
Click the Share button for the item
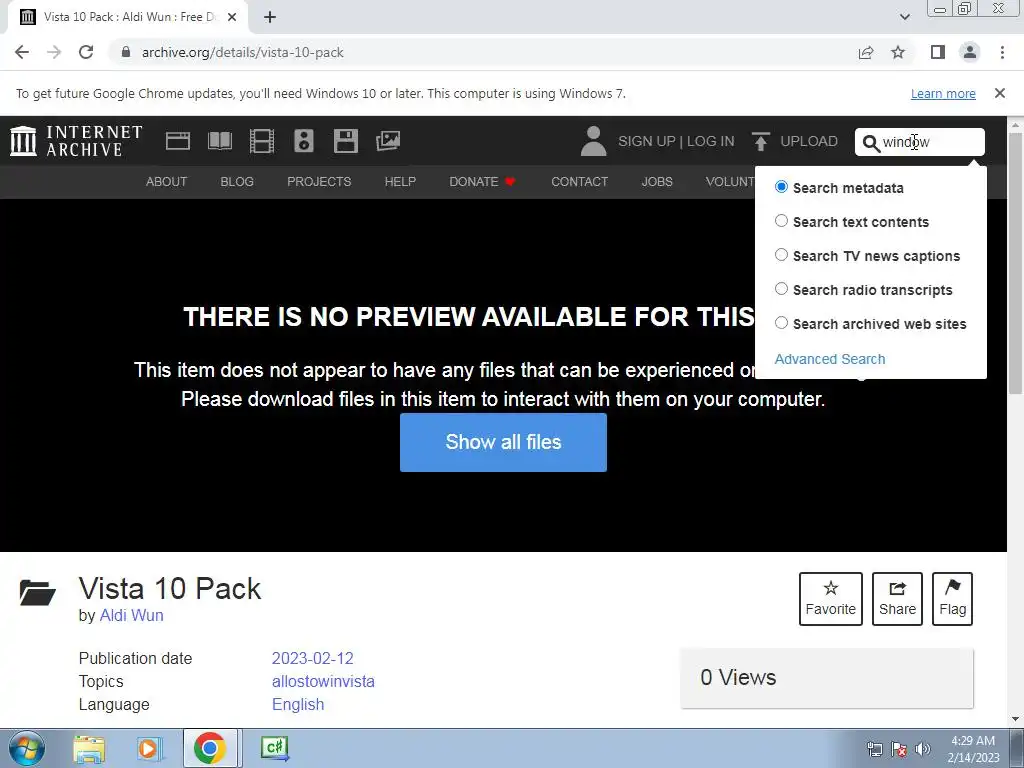pos(897,599)
